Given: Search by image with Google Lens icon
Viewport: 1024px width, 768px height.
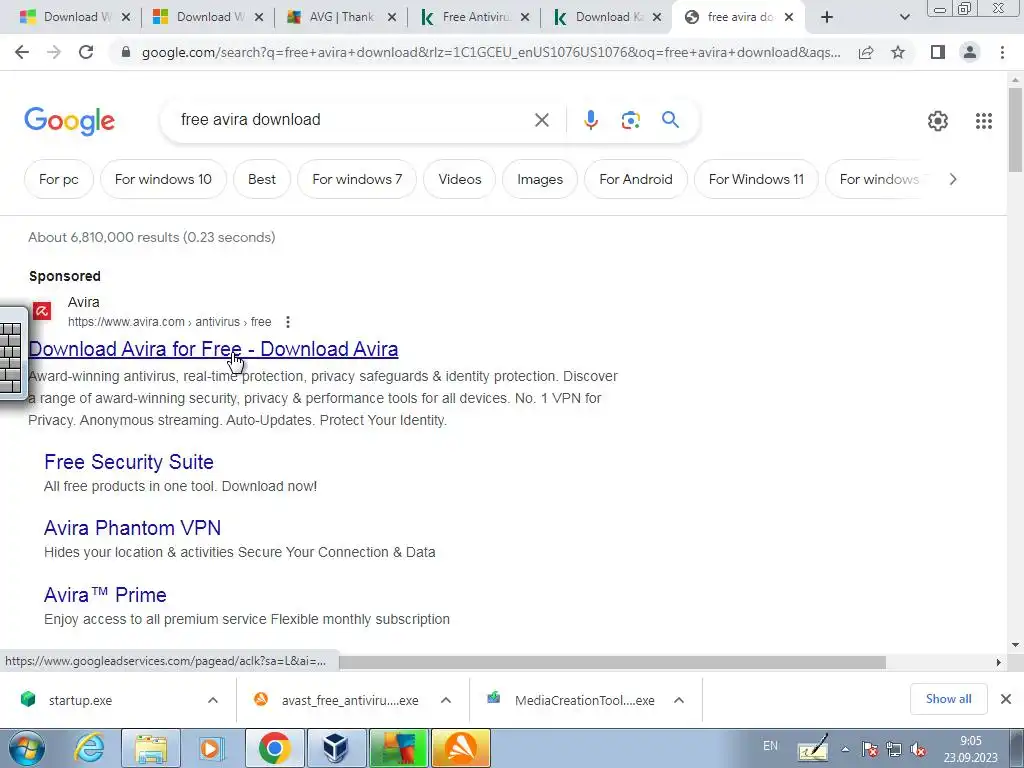Looking at the screenshot, I should tap(630, 120).
